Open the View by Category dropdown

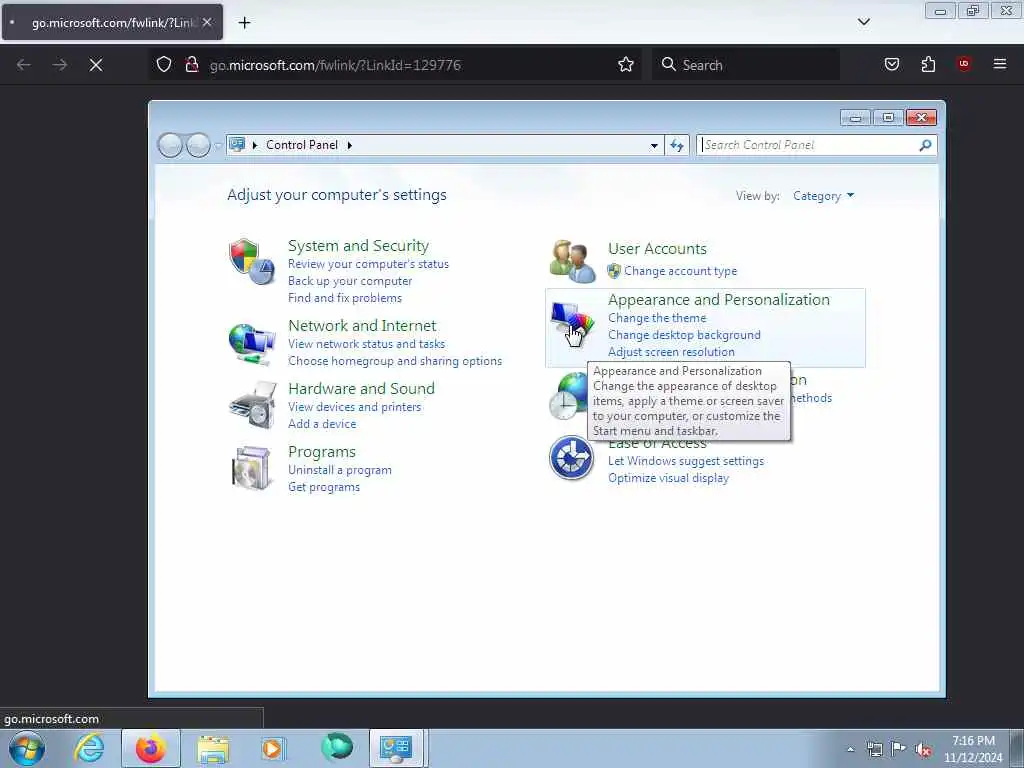tap(823, 196)
